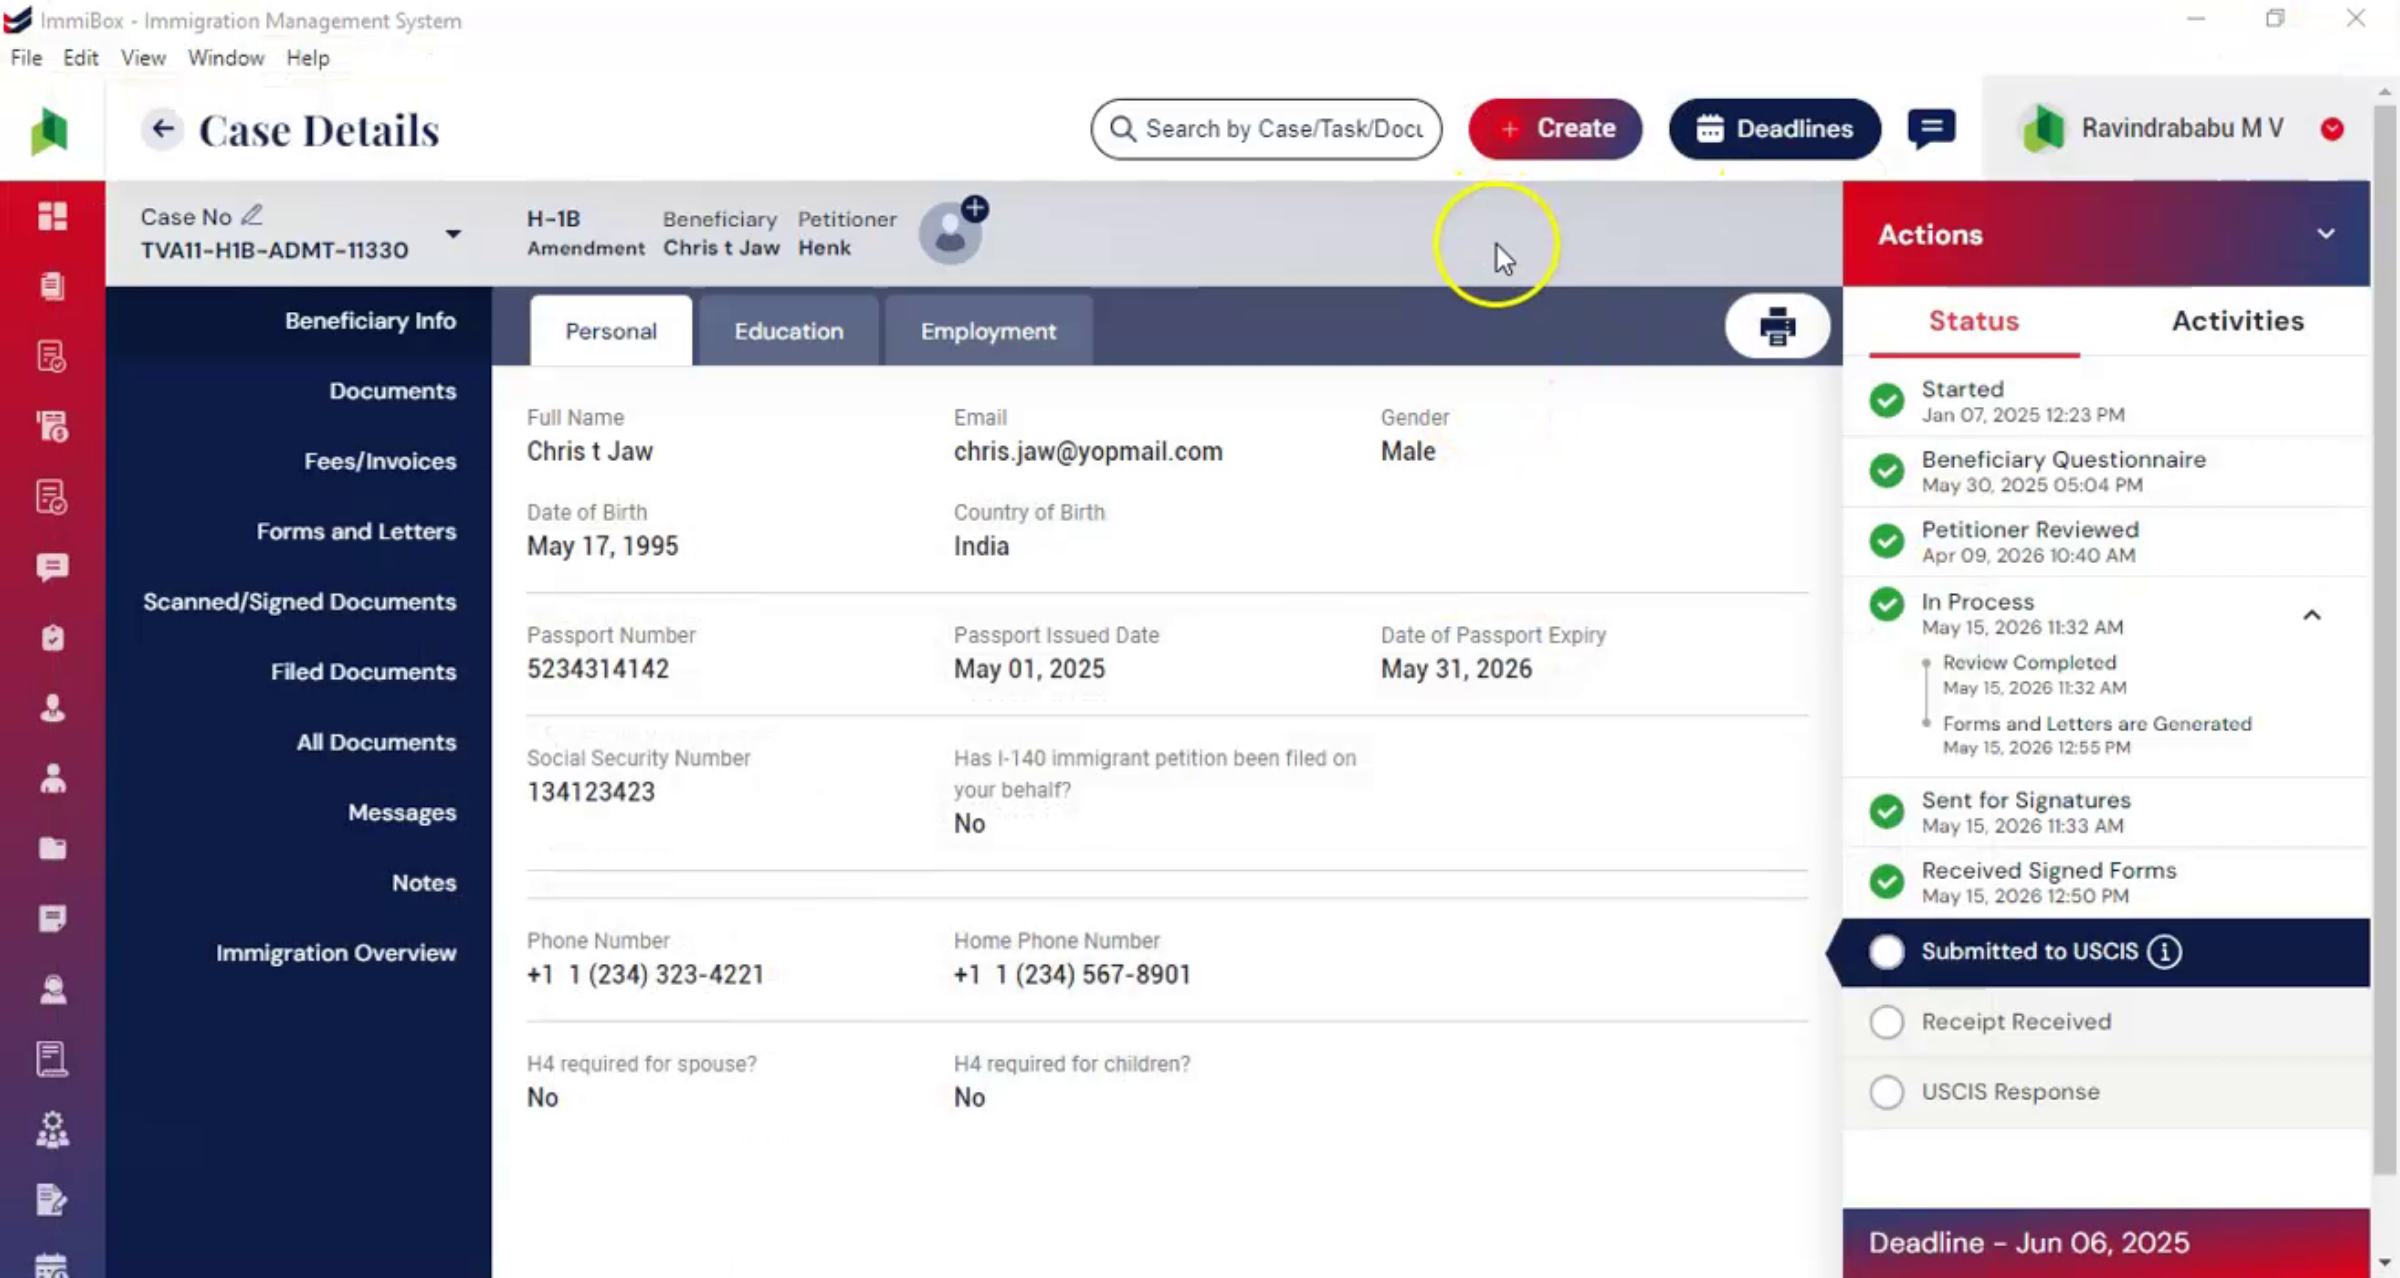This screenshot has height=1278, width=2400.
Task: Expand the case number dropdown arrow
Action: [x=453, y=233]
